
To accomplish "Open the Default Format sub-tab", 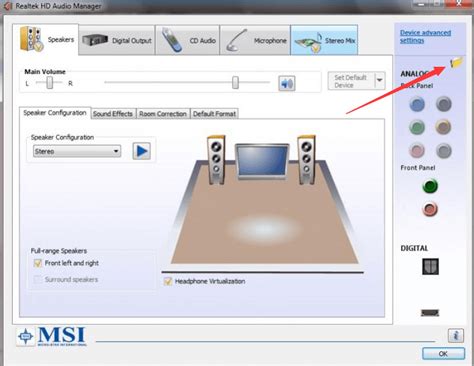I will pos(214,114).
